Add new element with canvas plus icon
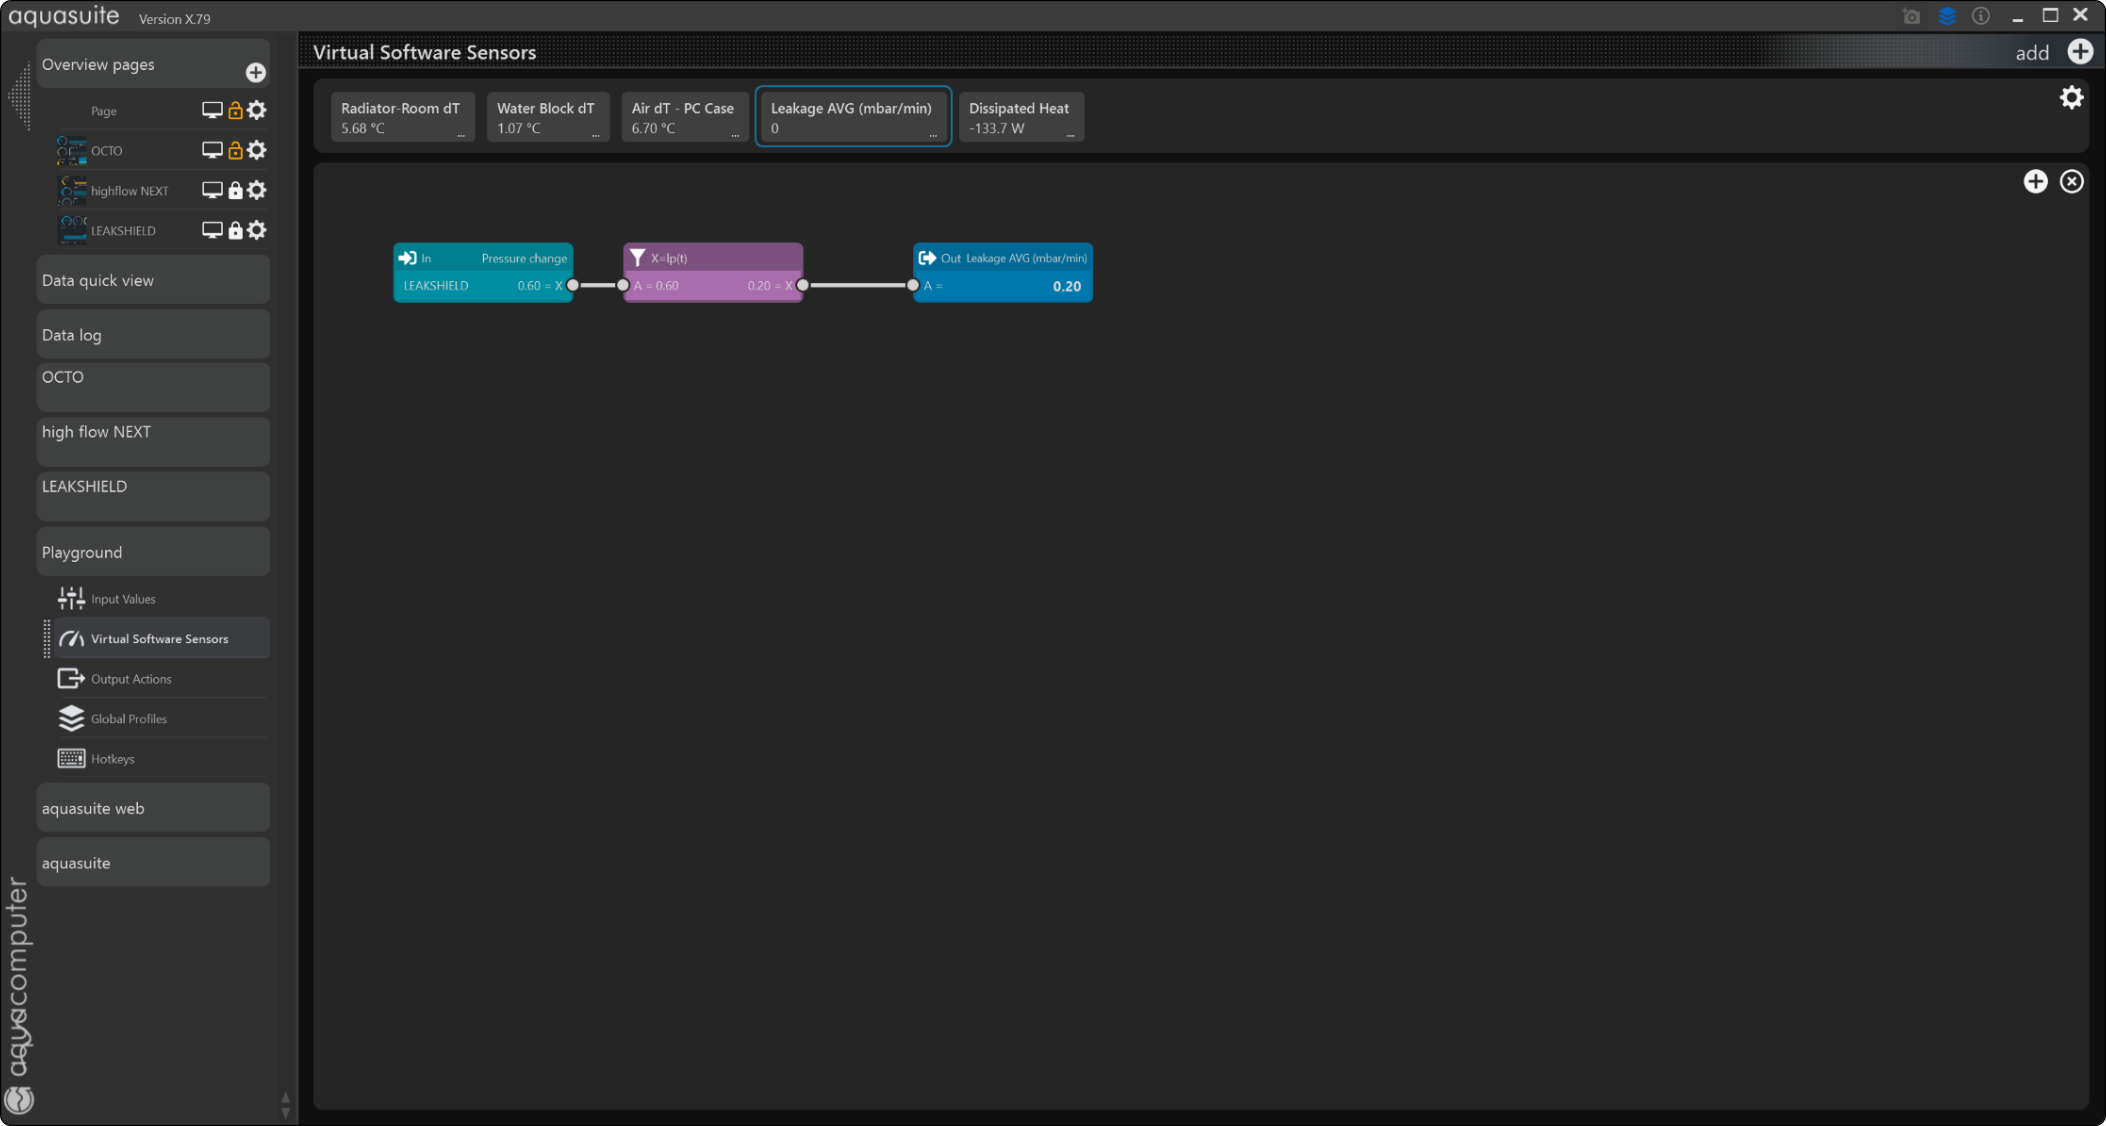2106x1126 pixels. (2035, 181)
